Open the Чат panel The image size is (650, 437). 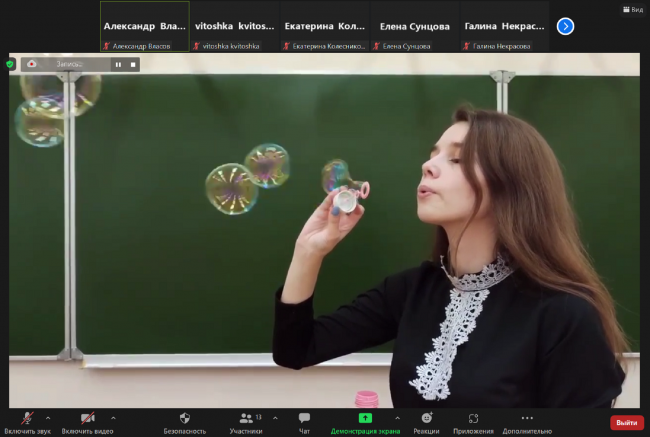tap(304, 423)
